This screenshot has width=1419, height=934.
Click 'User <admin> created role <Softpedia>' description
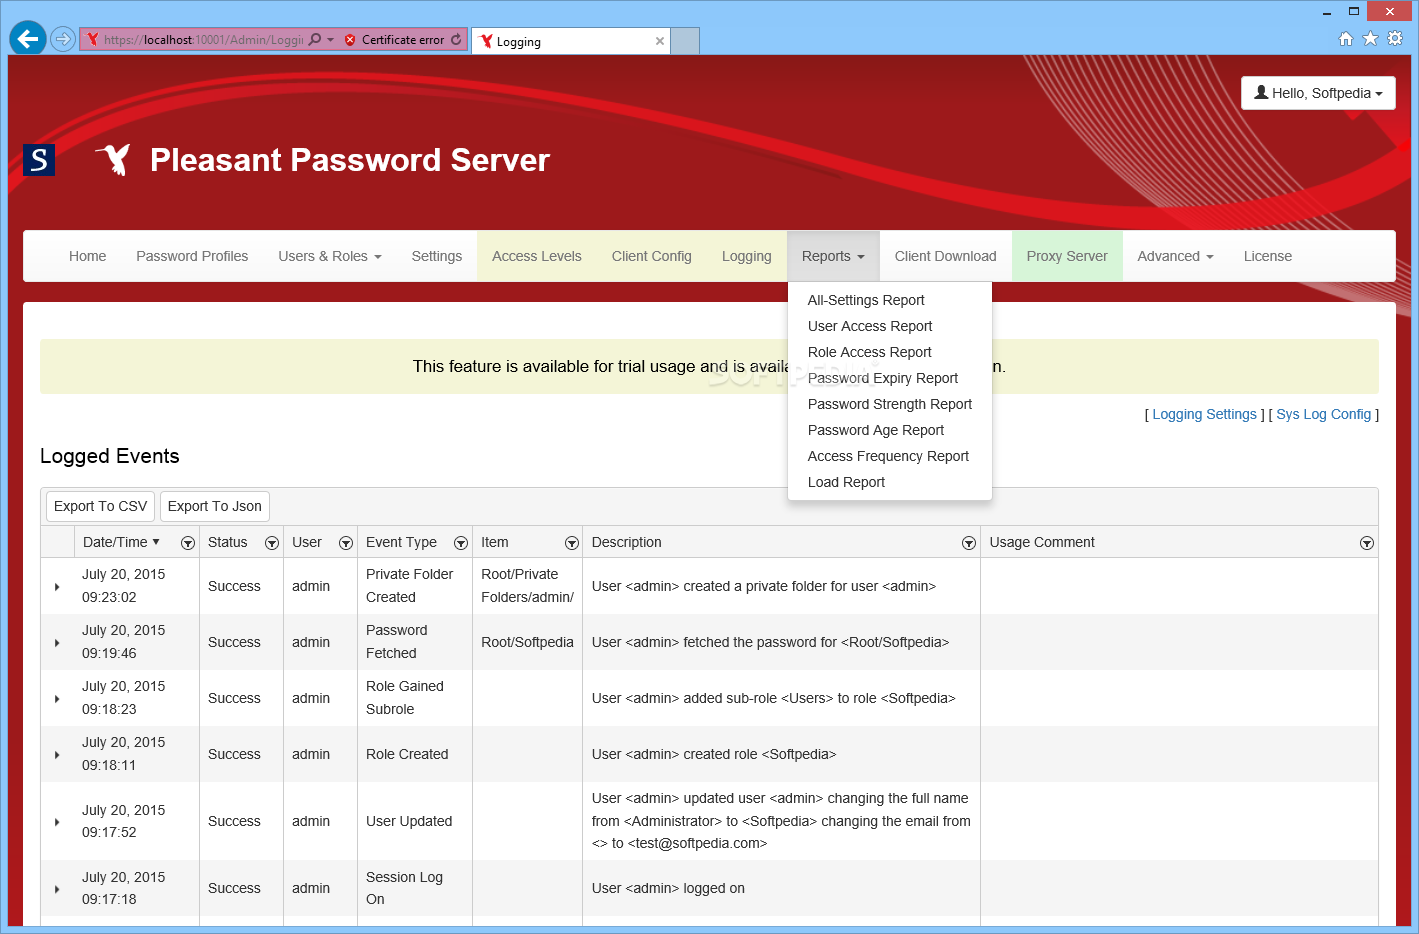[714, 754]
